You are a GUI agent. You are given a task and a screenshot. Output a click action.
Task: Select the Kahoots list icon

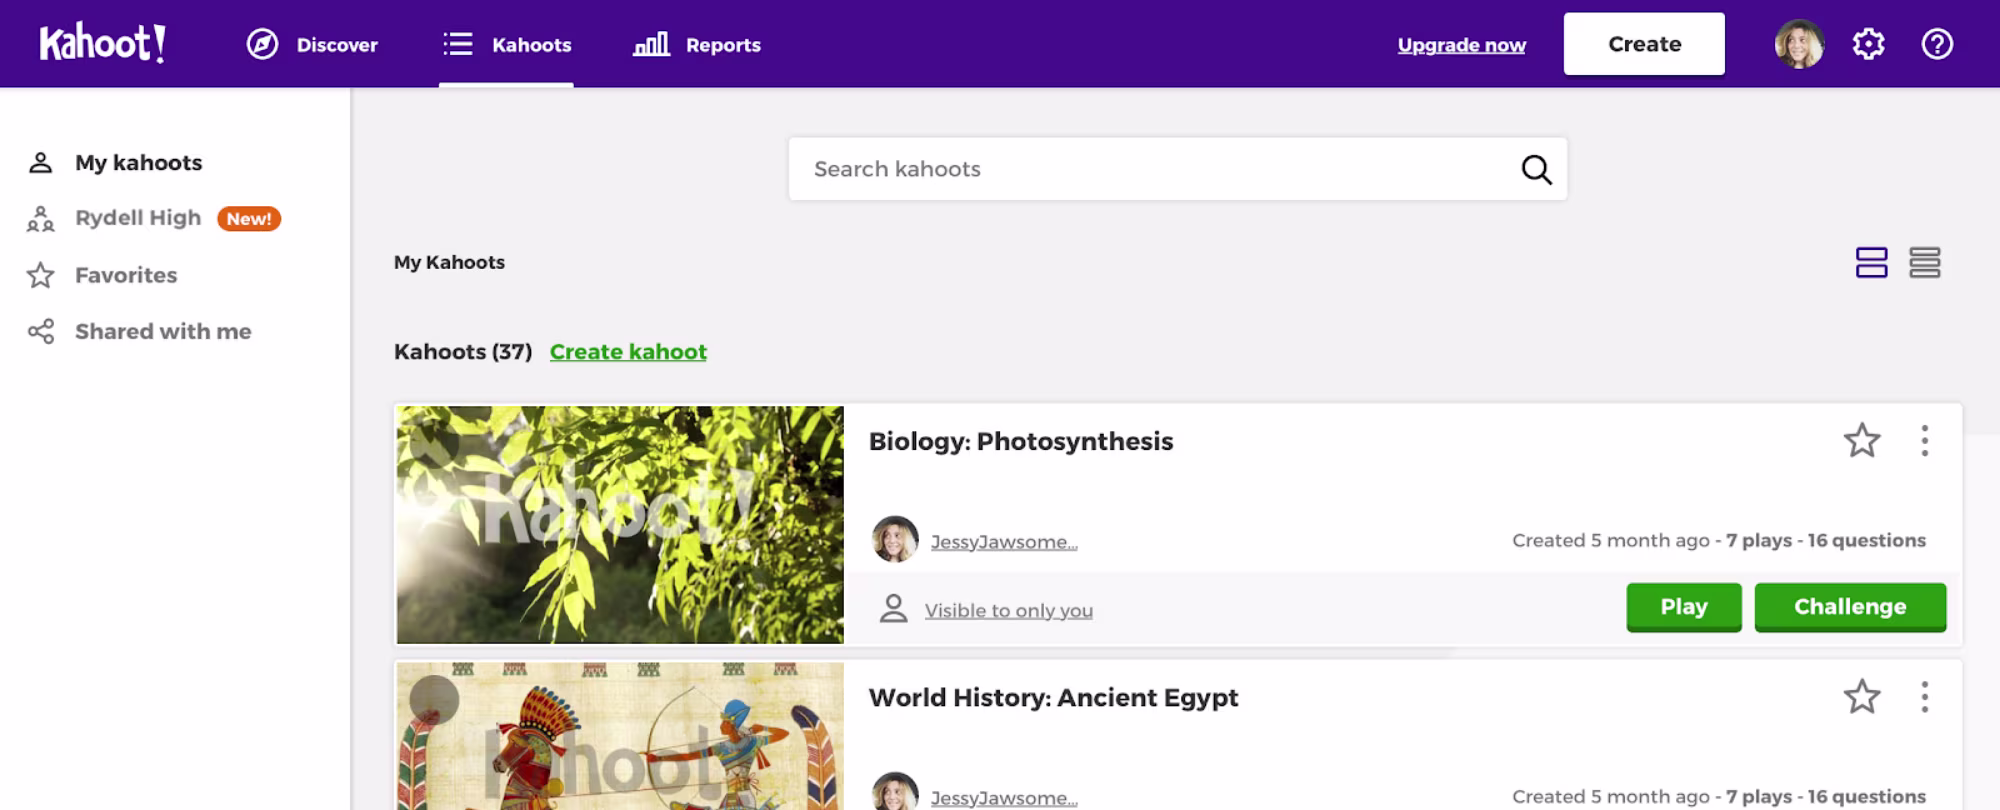458,44
